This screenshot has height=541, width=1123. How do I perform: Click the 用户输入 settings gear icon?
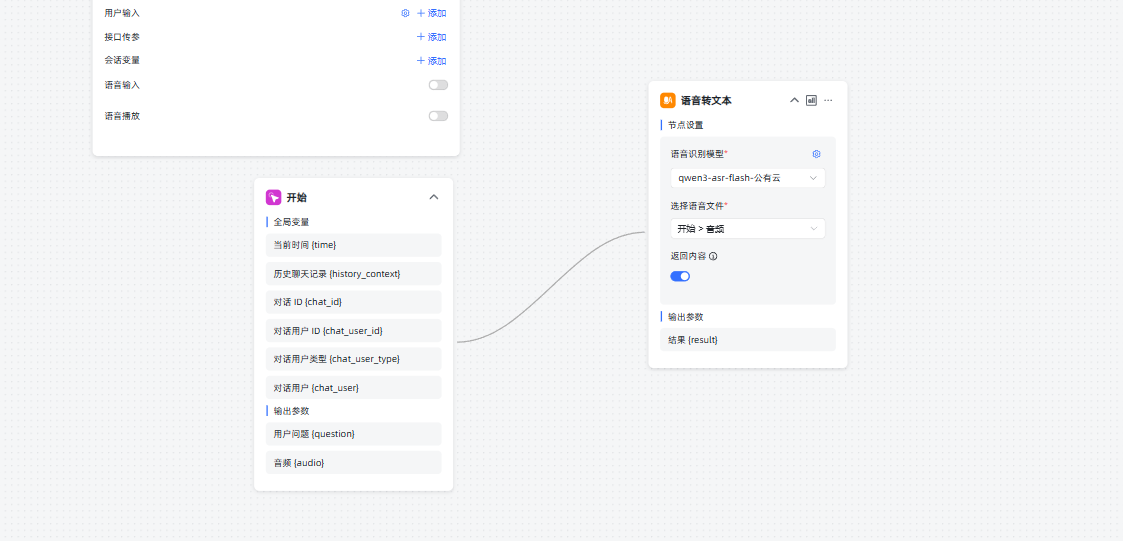click(x=405, y=13)
